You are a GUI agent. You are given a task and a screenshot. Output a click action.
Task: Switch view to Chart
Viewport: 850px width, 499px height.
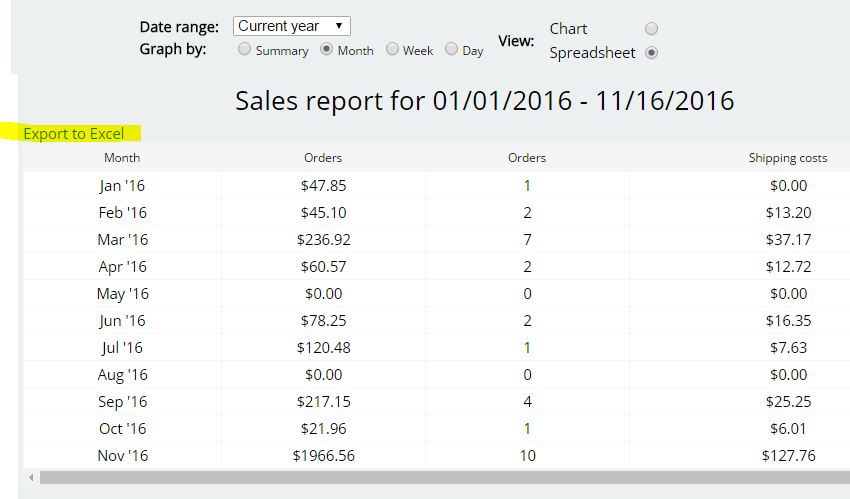[652, 29]
